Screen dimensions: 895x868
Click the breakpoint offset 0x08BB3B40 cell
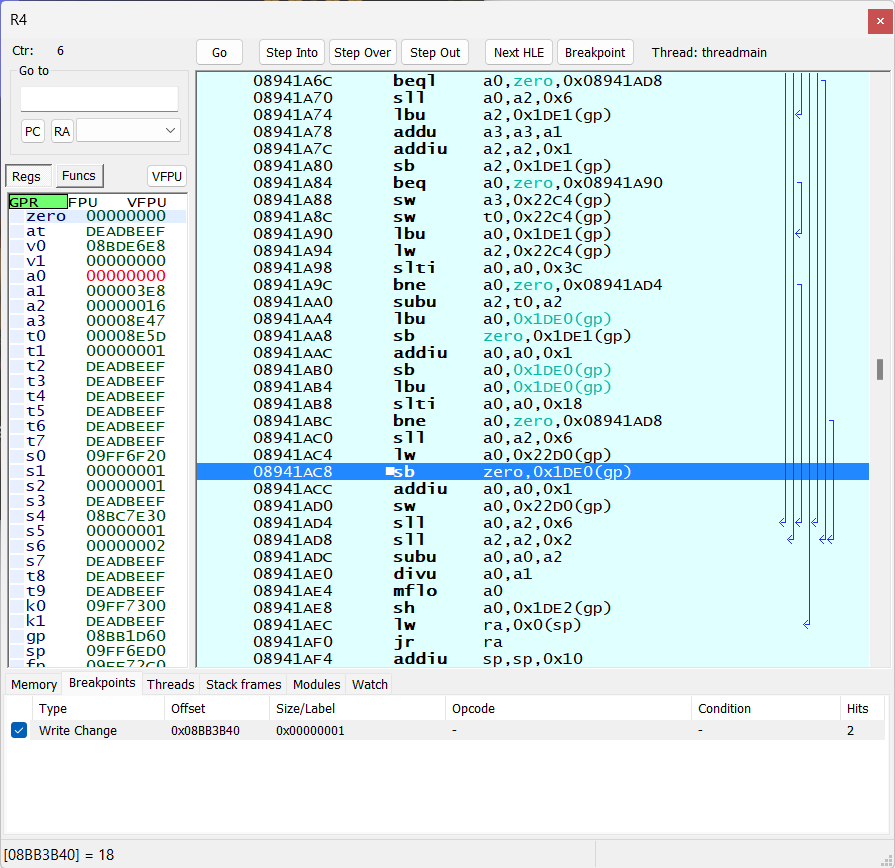pos(205,730)
